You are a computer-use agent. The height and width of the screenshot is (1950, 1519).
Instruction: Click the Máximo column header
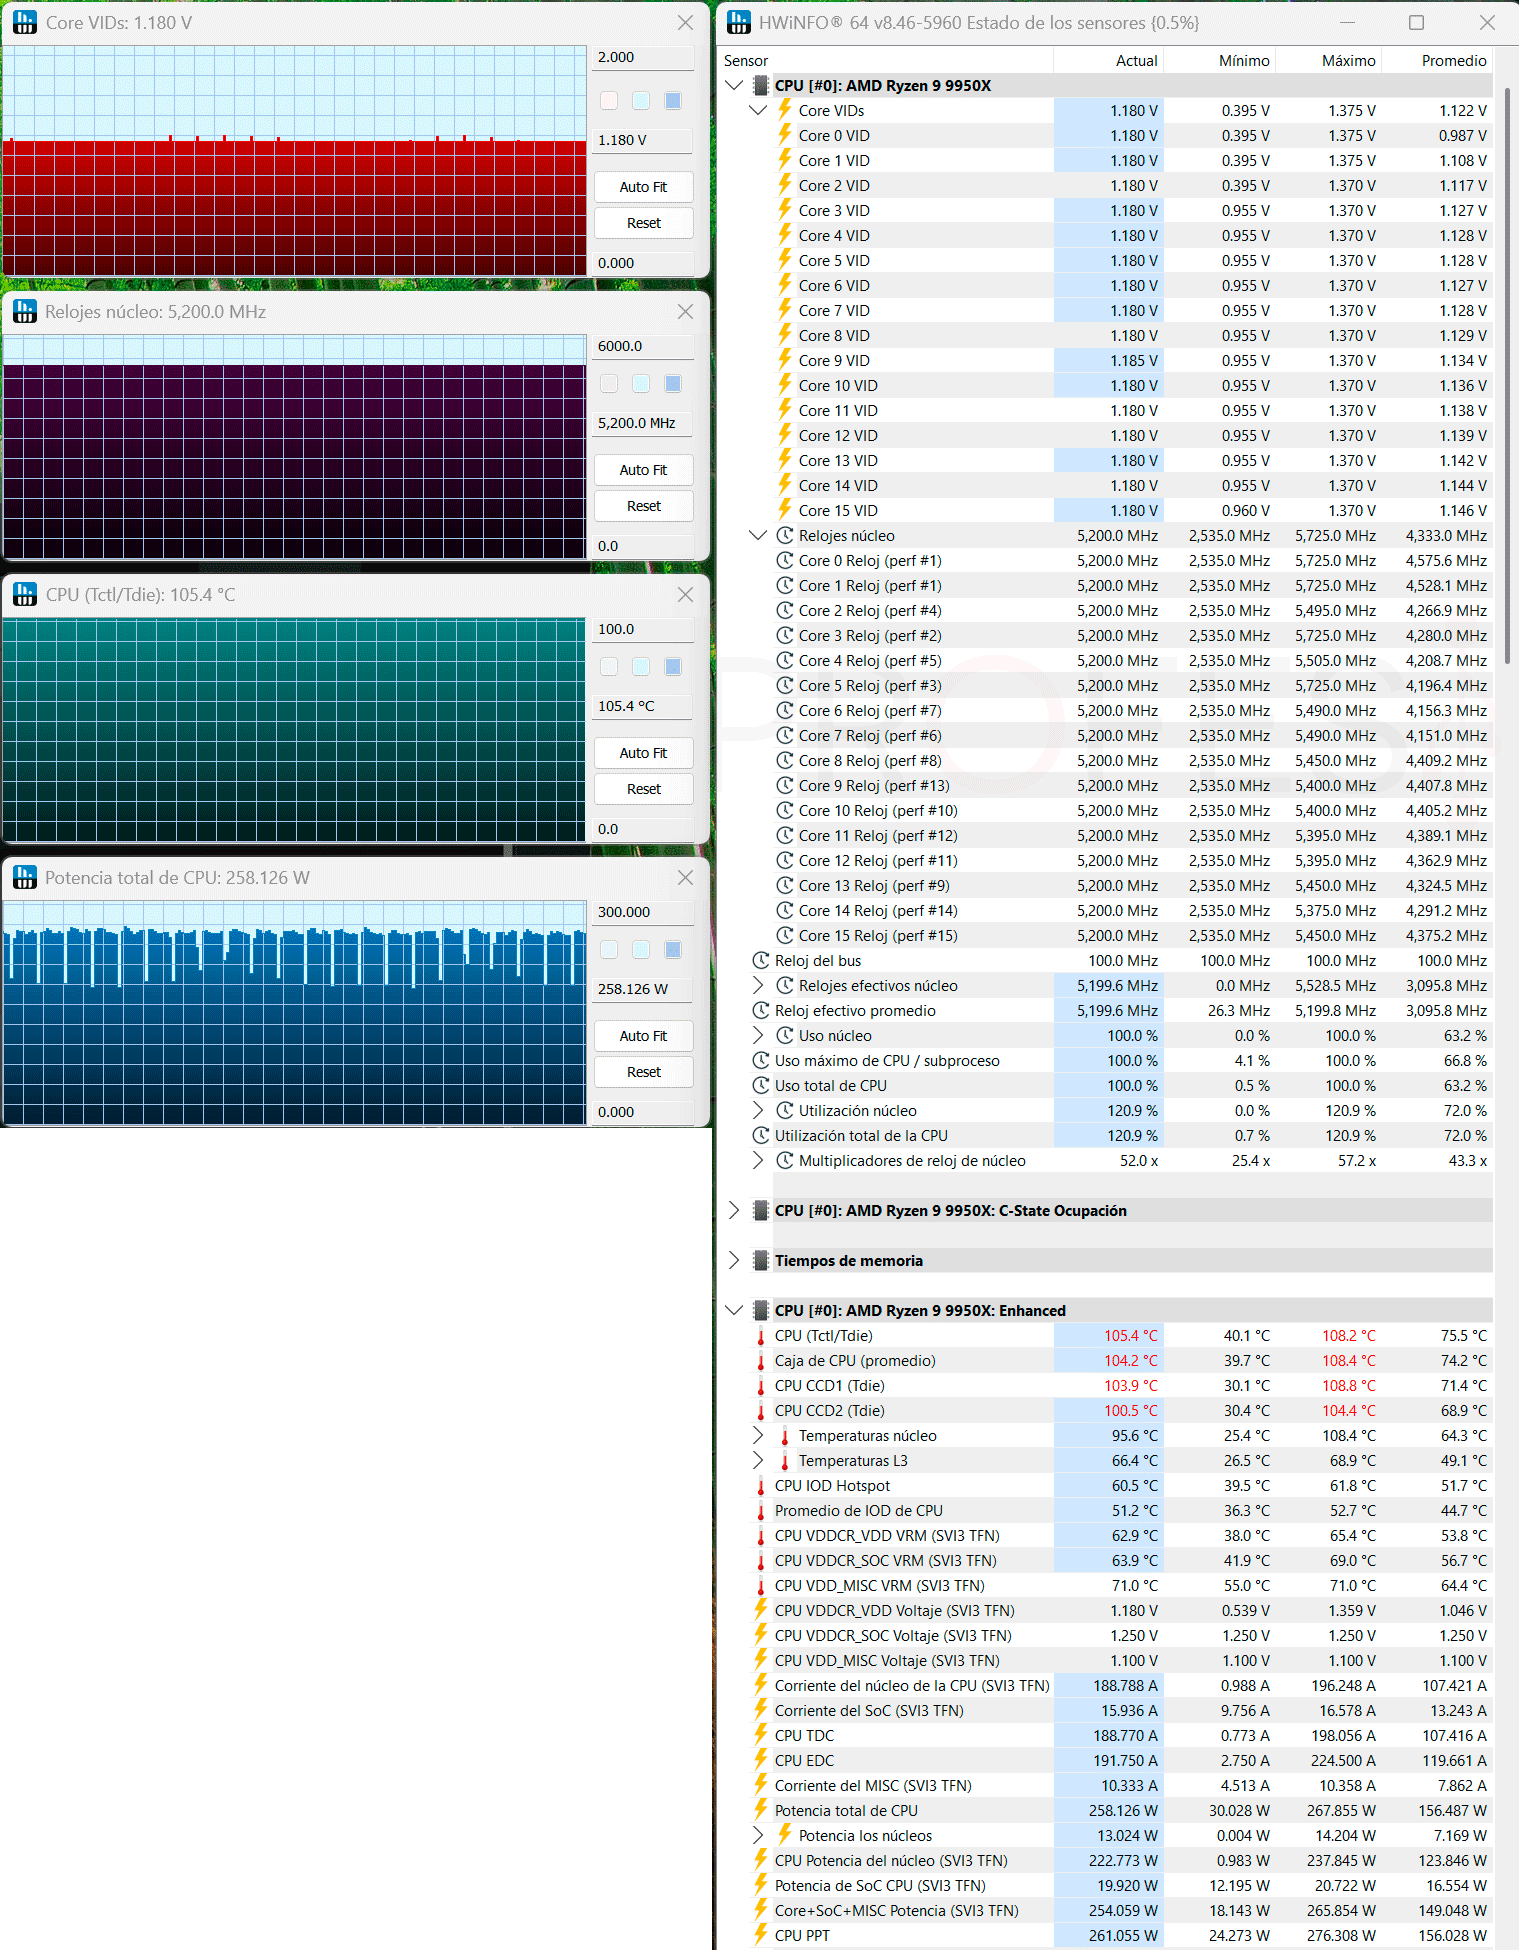coord(1329,60)
